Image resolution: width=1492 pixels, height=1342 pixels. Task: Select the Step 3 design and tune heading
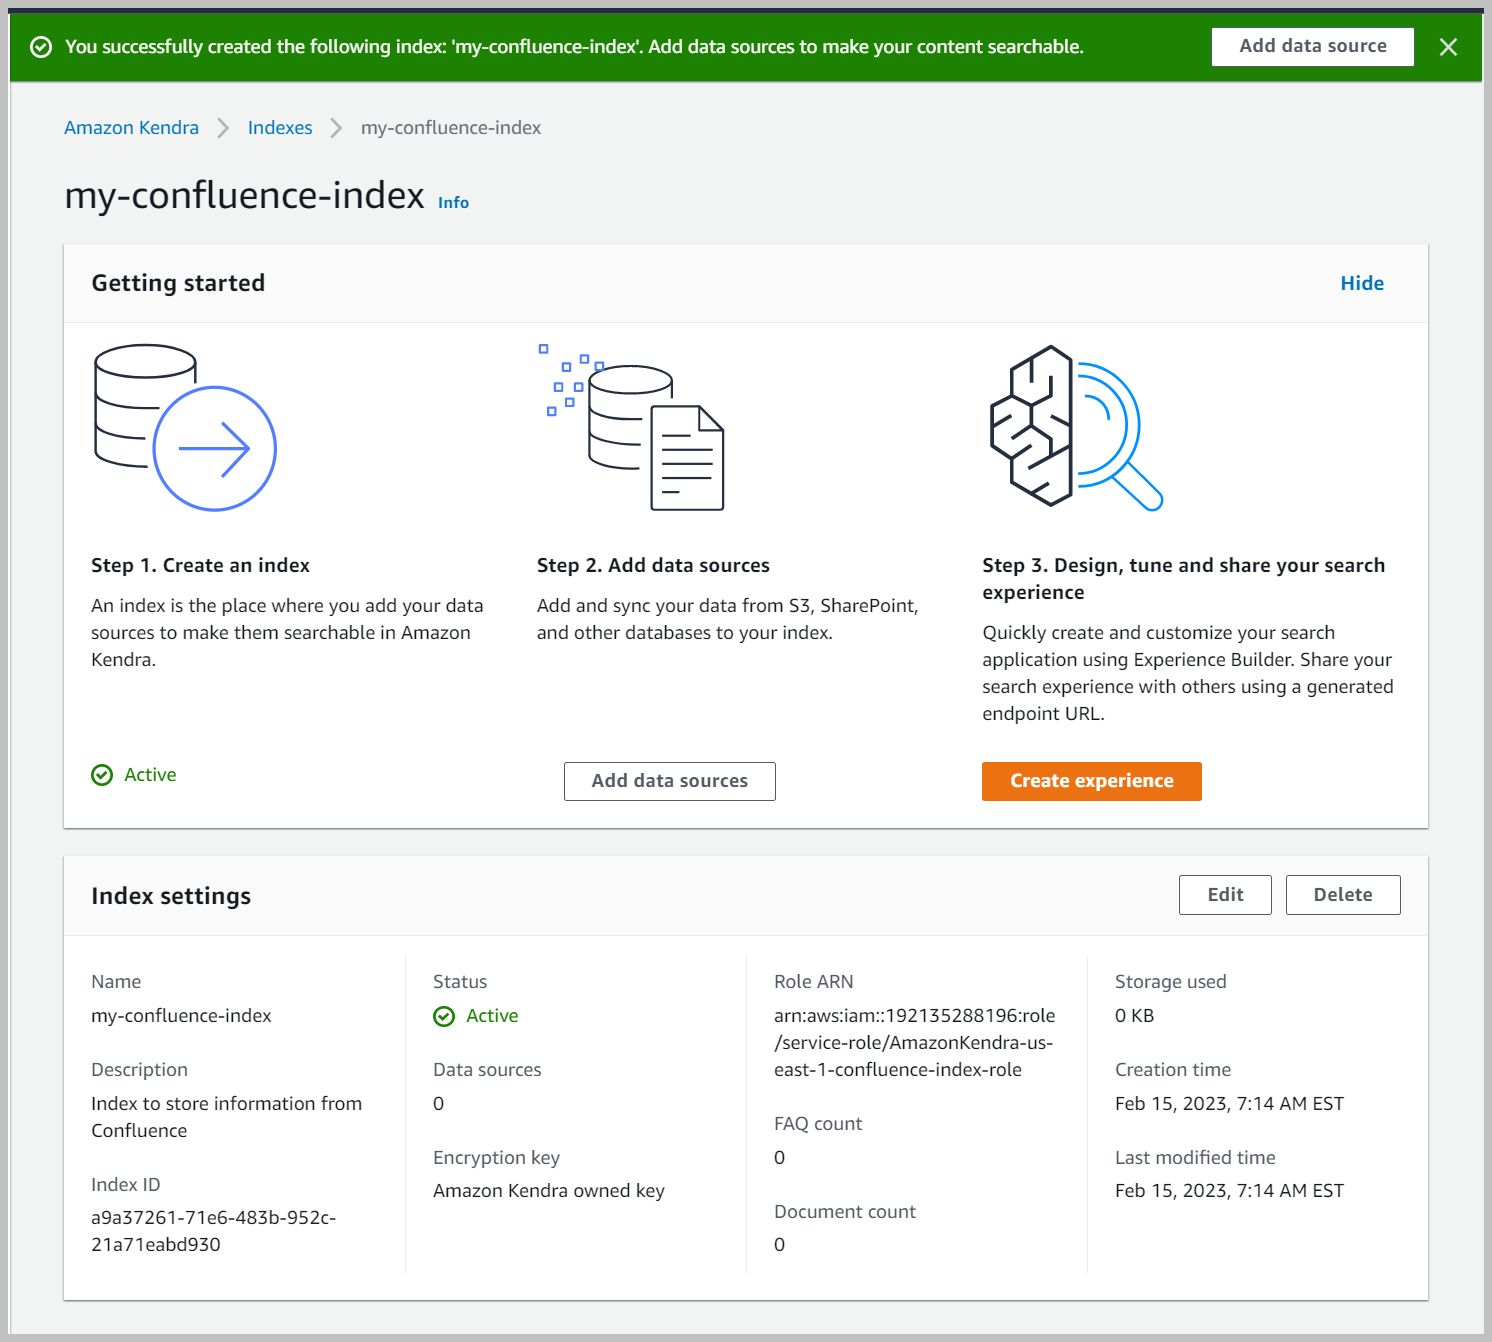point(1184,579)
